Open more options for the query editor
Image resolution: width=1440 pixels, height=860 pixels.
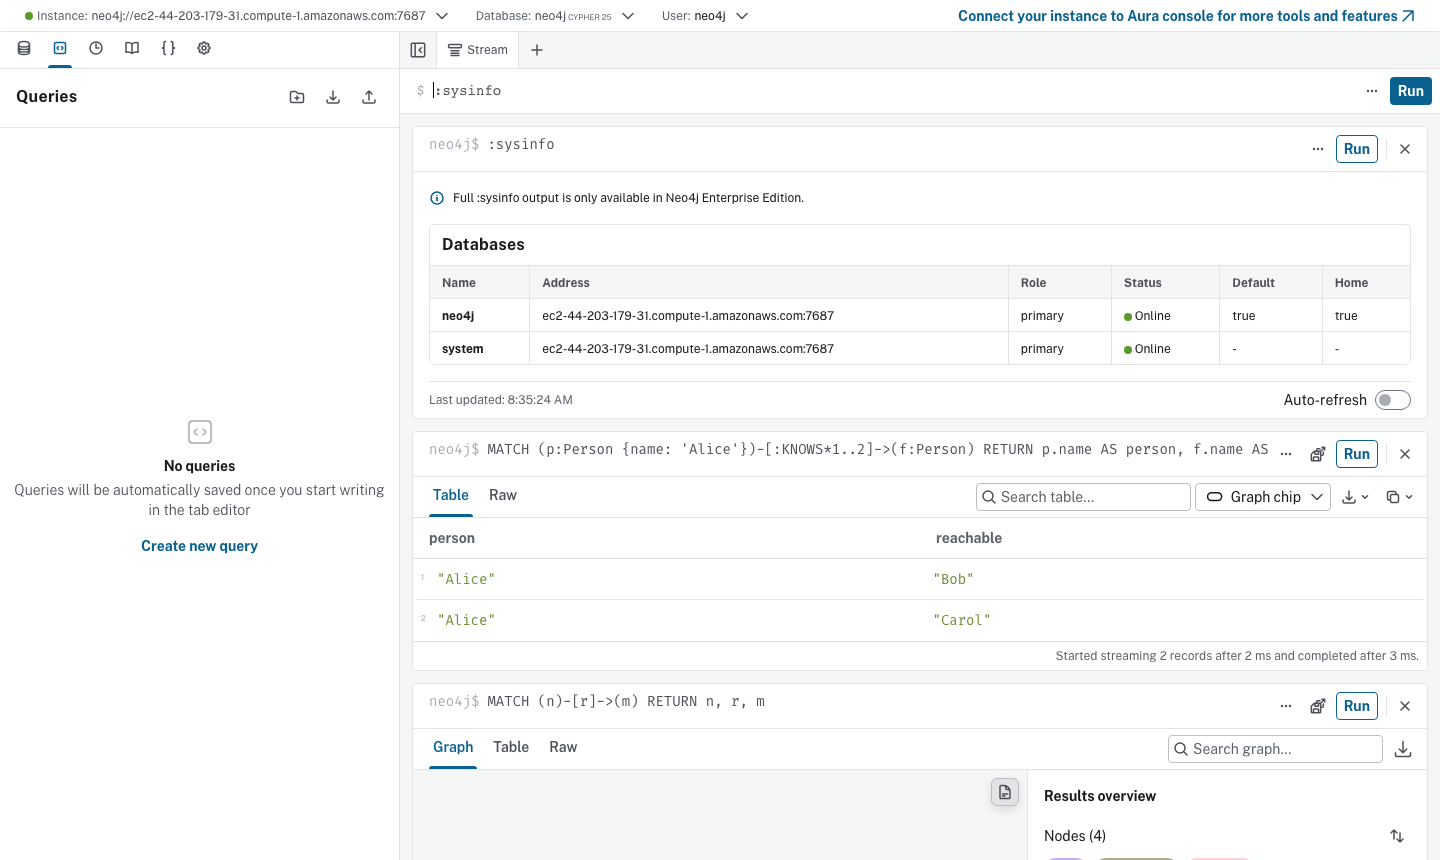point(1372,91)
